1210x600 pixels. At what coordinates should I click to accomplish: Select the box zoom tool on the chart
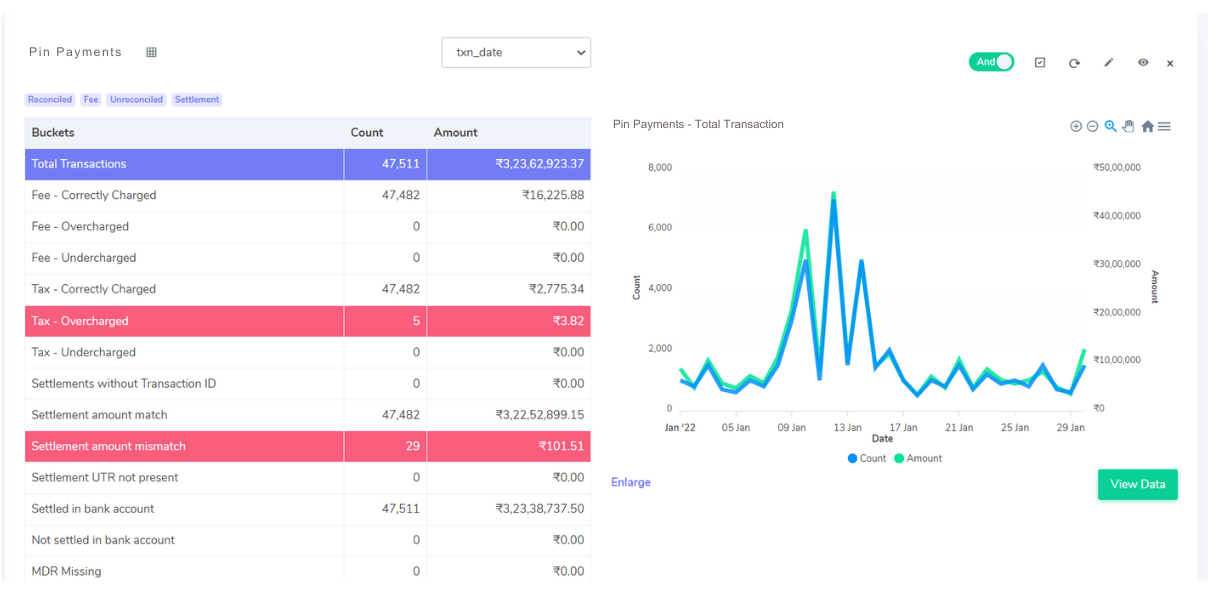(x=1110, y=126)
